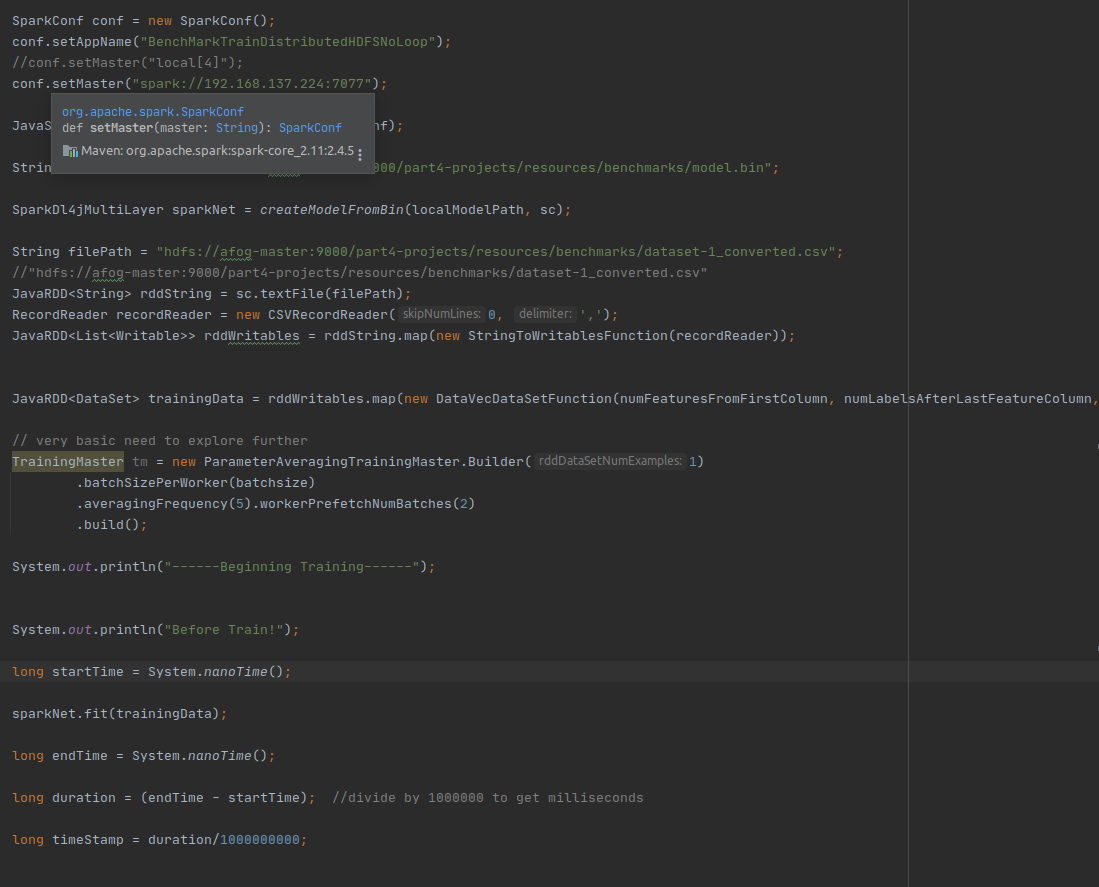The image size is (1099, 887).
Task: Click the filePath hdfs dataset string literal
Action: point(496,252)
